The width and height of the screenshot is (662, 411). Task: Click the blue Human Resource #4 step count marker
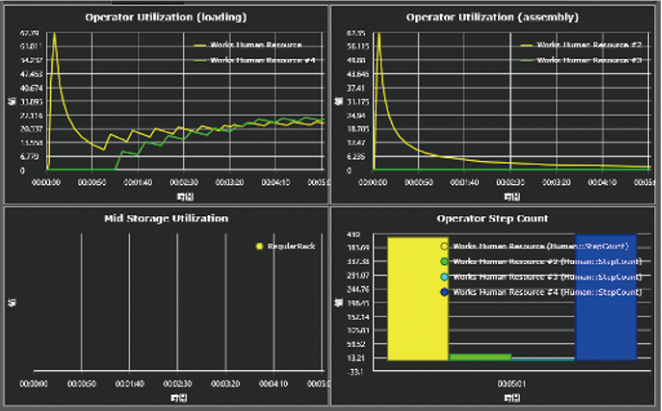446,291
